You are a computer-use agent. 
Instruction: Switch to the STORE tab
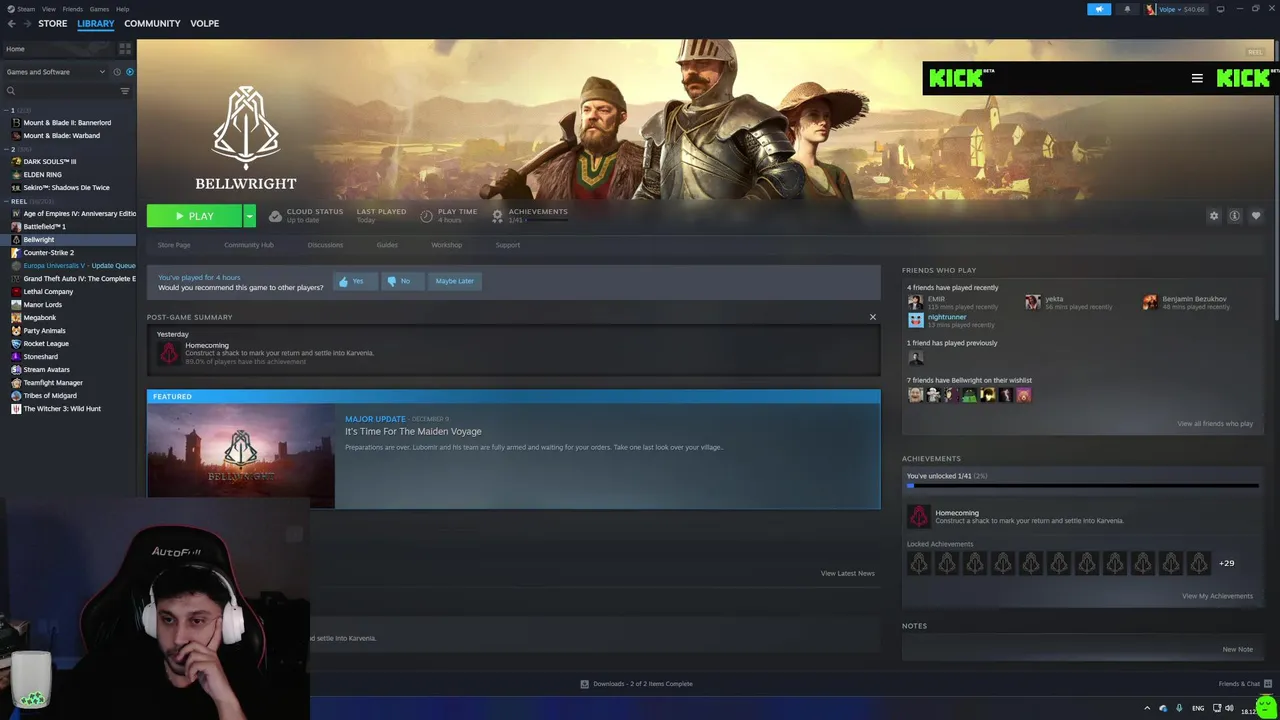coord(53,23)
